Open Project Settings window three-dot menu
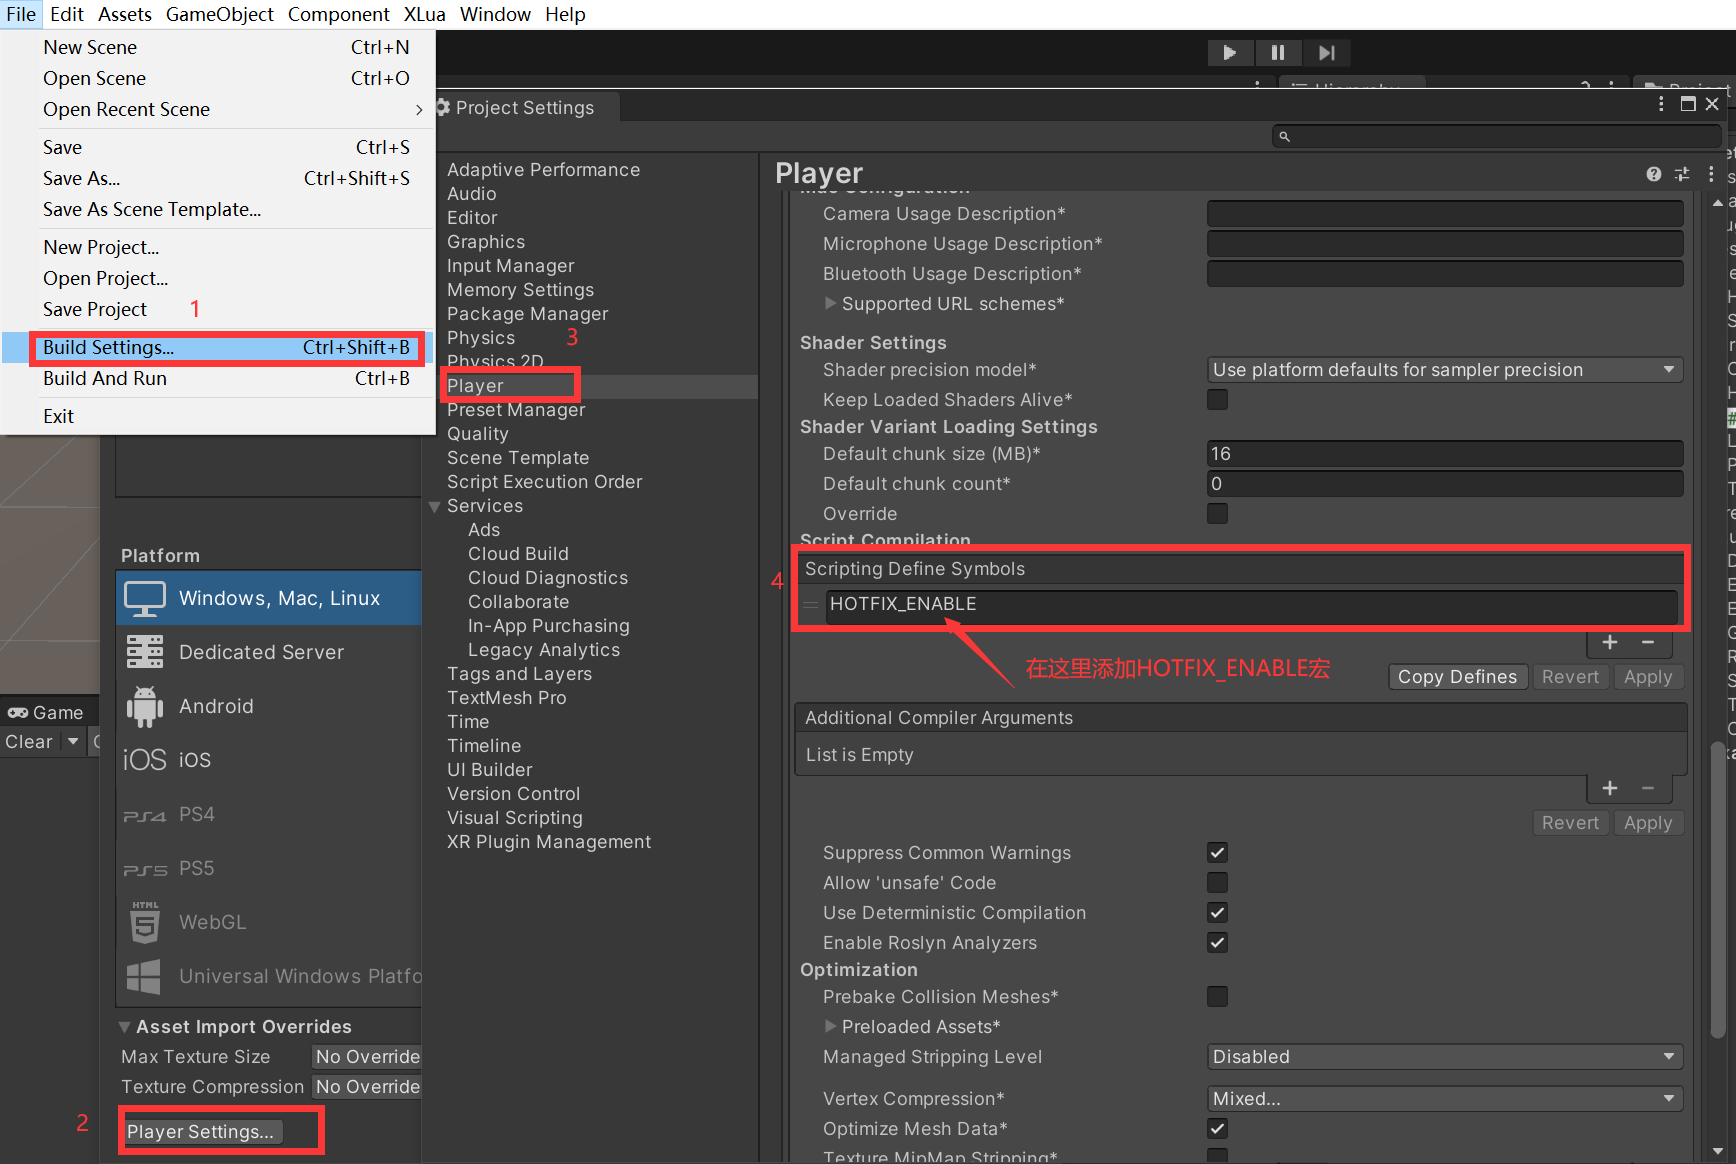The height and width of the screenshot is (1164, 1736). coord(1661,104)
